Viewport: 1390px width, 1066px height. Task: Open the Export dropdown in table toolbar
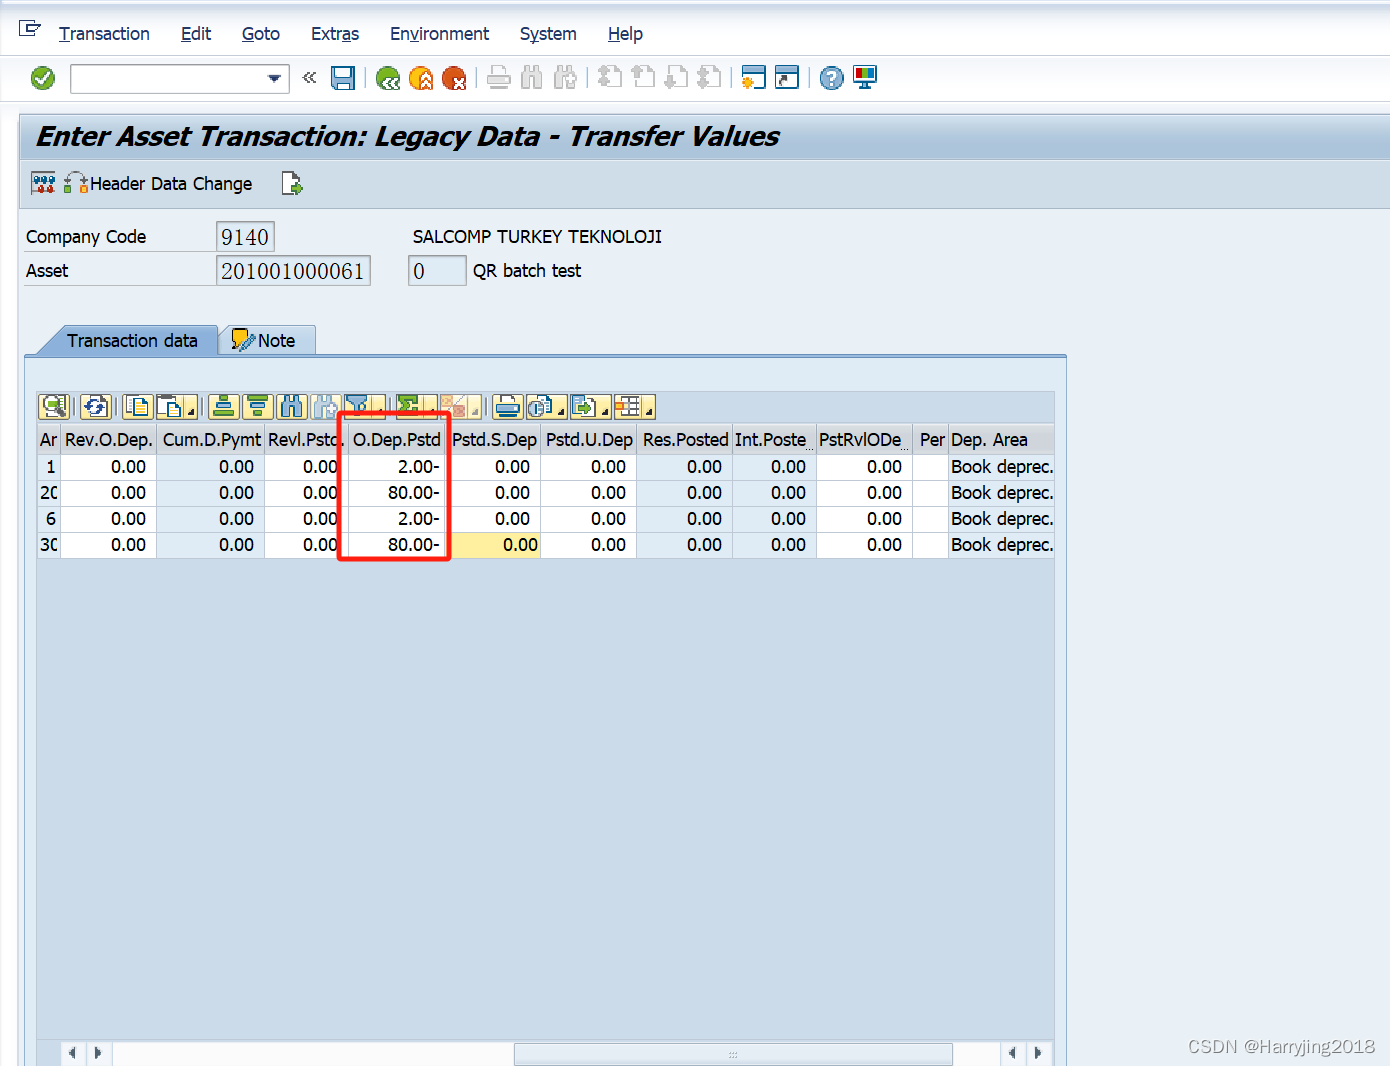click(605, 410)
